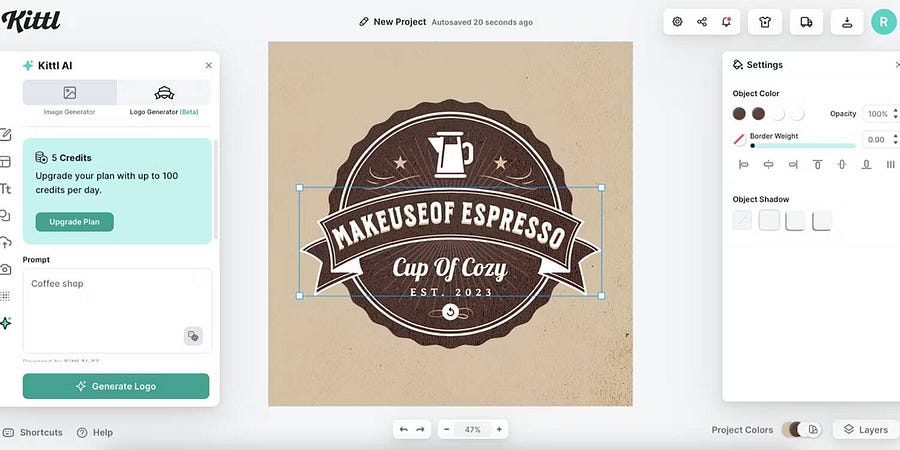This screenshot has width=900, height=450.
Task: Choose the last Object Shadow preset
Action: pos(821,220)
